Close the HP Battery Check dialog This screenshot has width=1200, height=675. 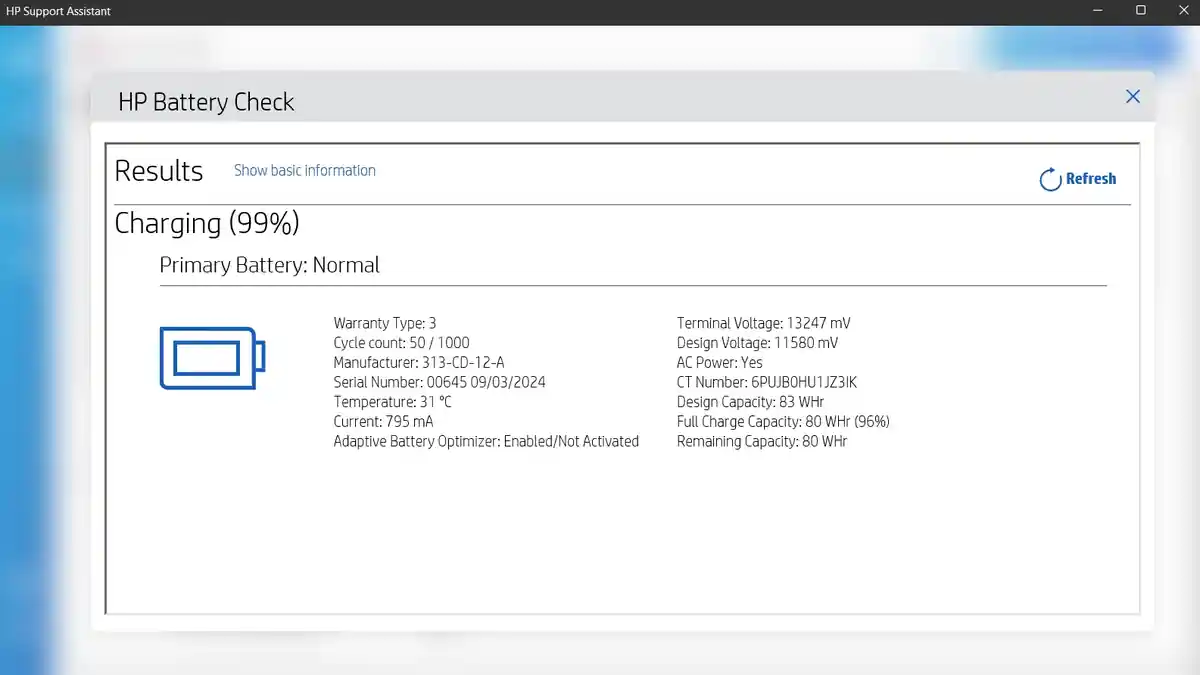pyautogui.click(x=1133, y=97)
